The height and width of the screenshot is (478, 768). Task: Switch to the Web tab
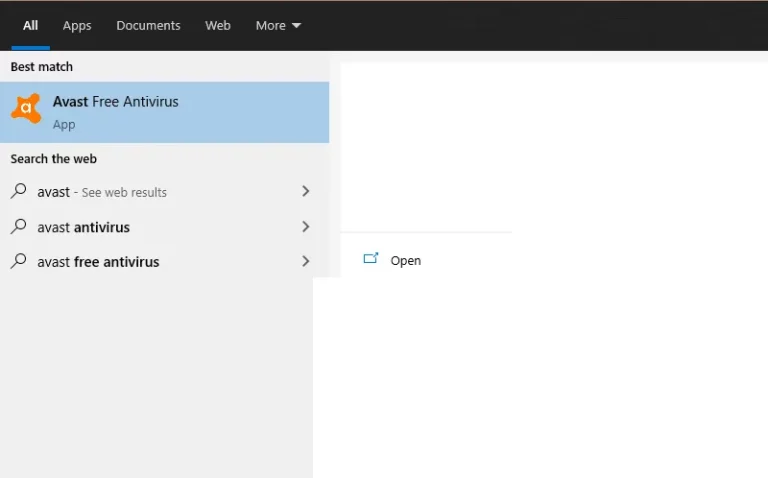pyautogui.click(x=217, y=25)
